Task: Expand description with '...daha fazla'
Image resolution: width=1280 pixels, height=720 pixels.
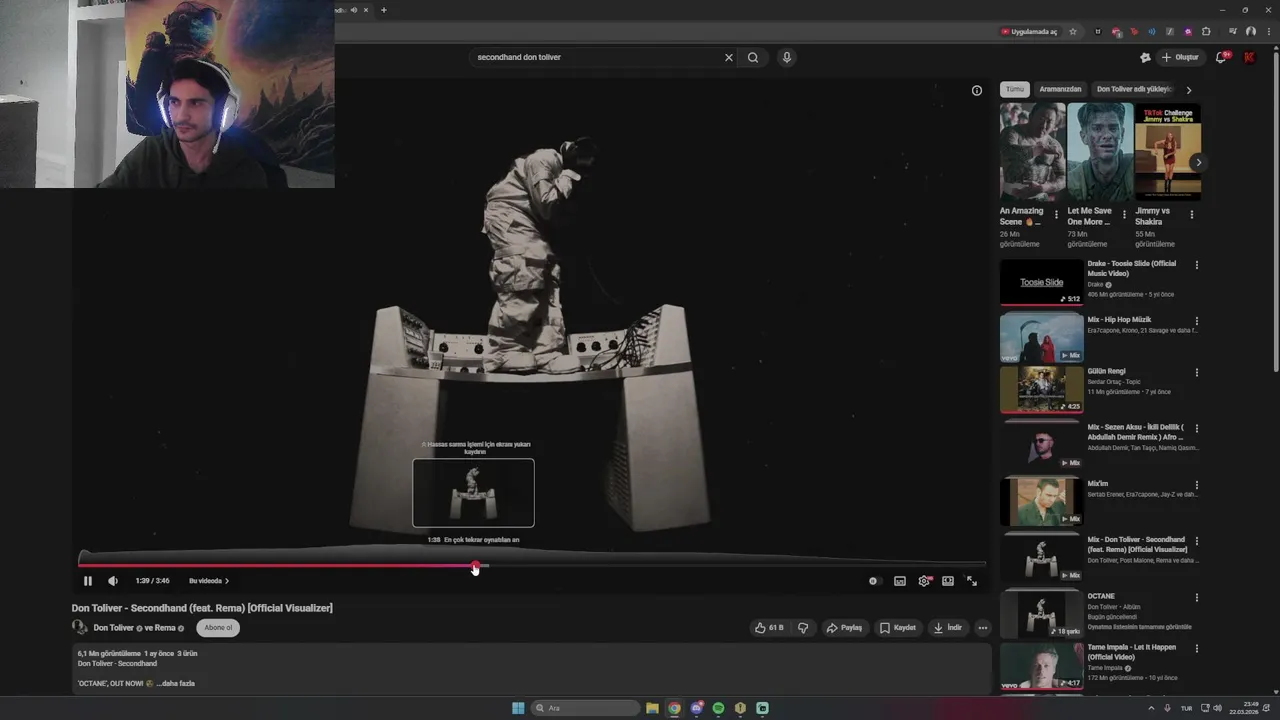Action: coord(175,684)
